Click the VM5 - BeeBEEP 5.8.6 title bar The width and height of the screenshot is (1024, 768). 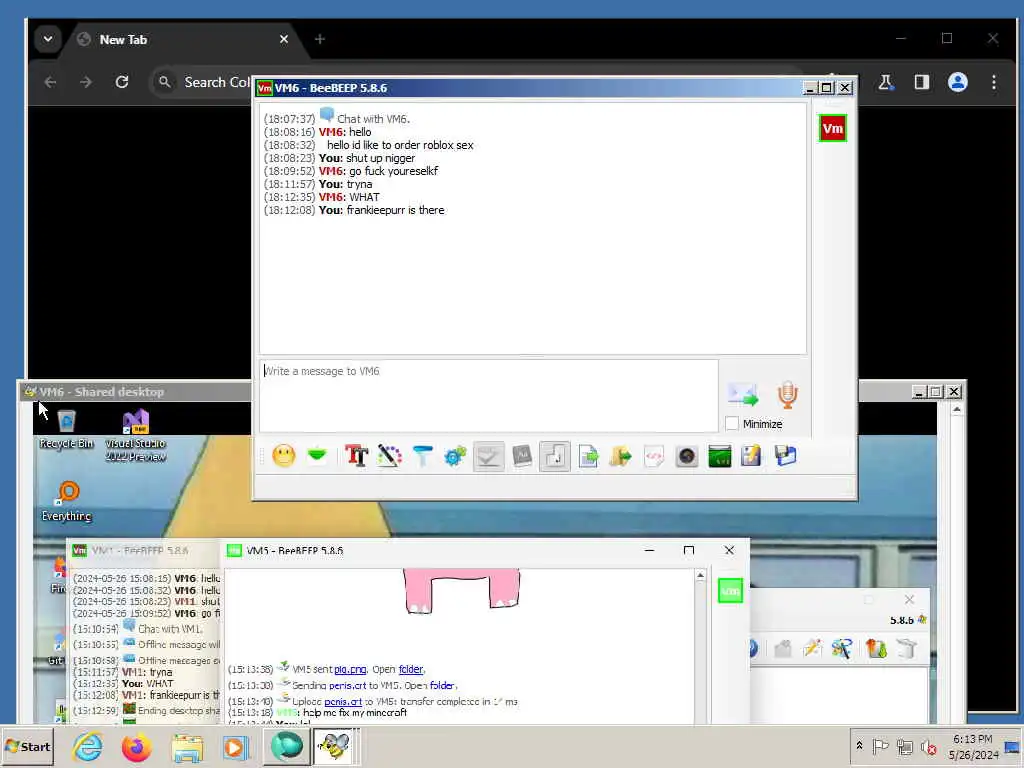[431, 551]
